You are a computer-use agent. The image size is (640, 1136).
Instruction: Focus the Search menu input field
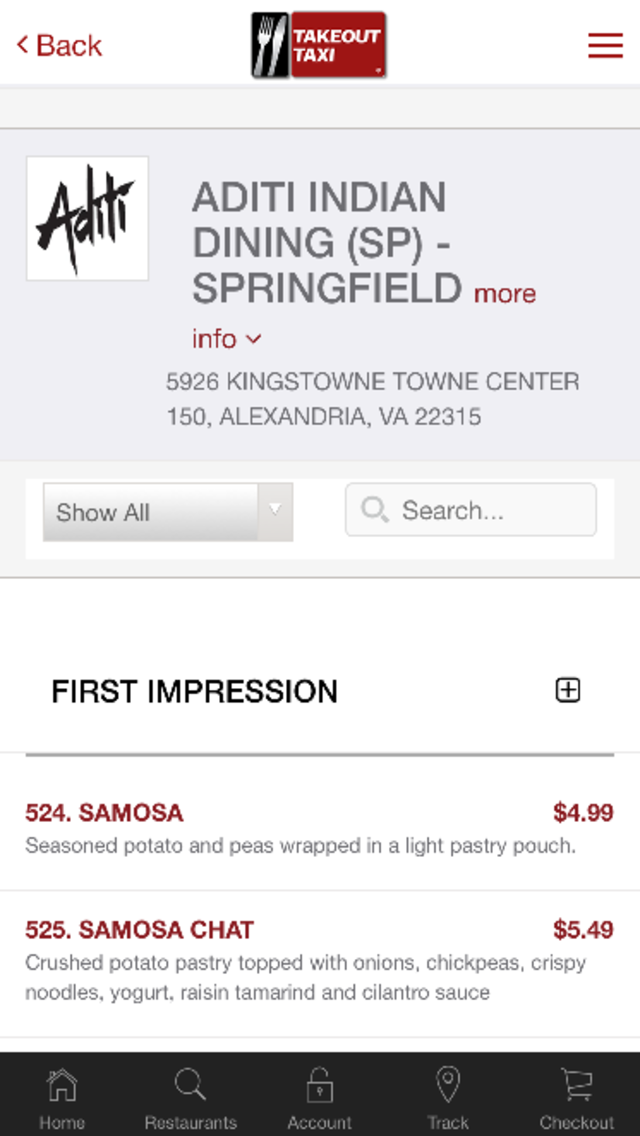(x=470, y=510)
